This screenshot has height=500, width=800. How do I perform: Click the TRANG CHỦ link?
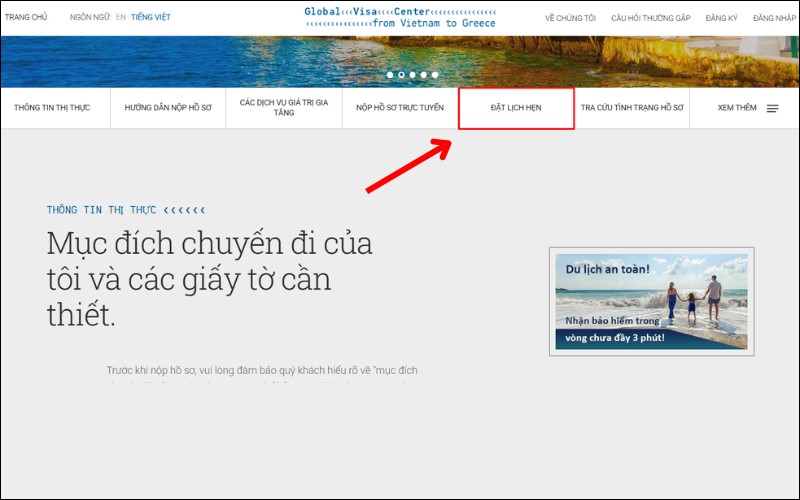click(x=25, y=18)
